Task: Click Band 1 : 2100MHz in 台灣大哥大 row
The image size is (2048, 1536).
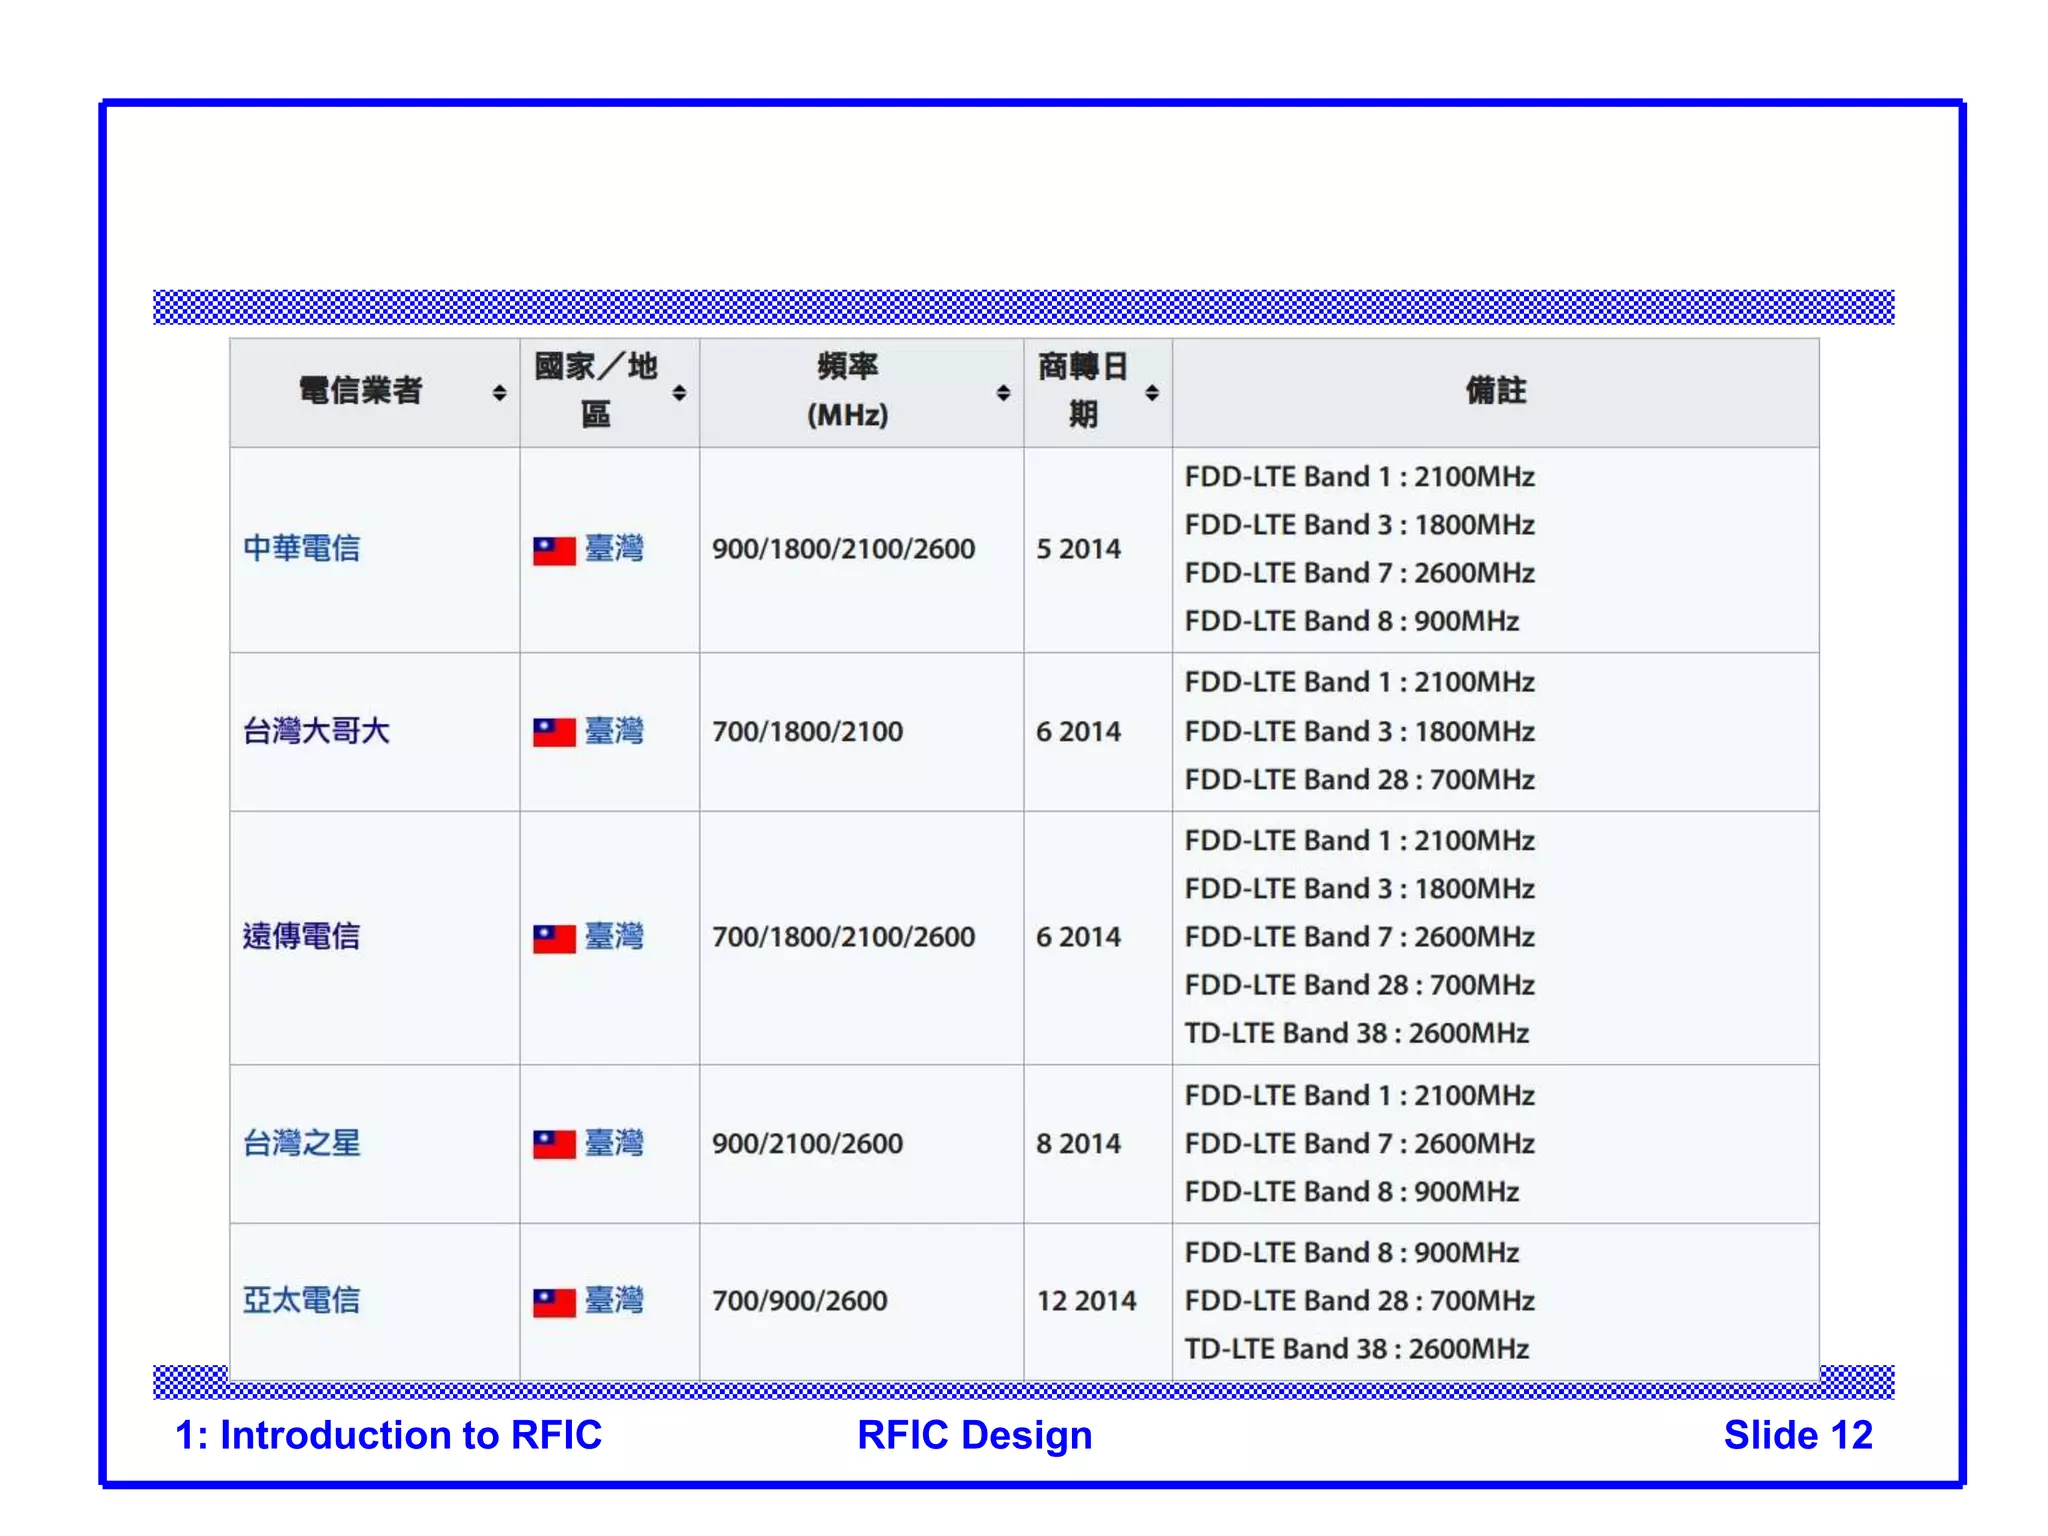Action: click(x=1359, y=682)
